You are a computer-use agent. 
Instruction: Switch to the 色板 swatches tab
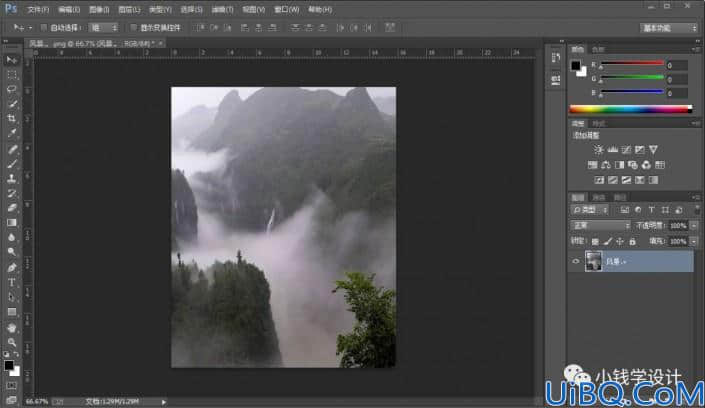coord(598,49)
